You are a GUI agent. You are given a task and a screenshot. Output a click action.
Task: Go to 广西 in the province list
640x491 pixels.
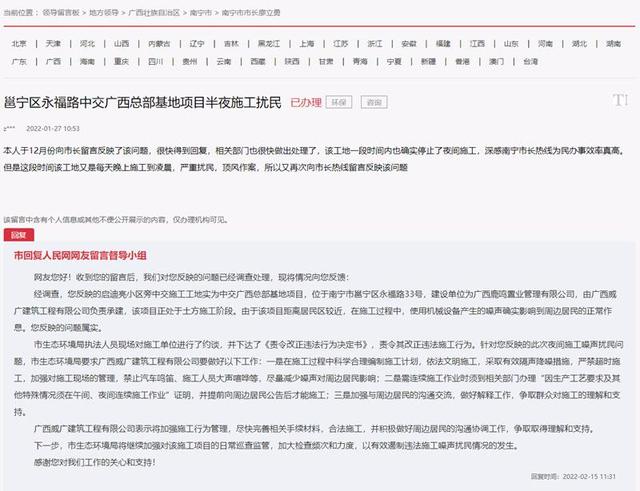pos(53,61)
